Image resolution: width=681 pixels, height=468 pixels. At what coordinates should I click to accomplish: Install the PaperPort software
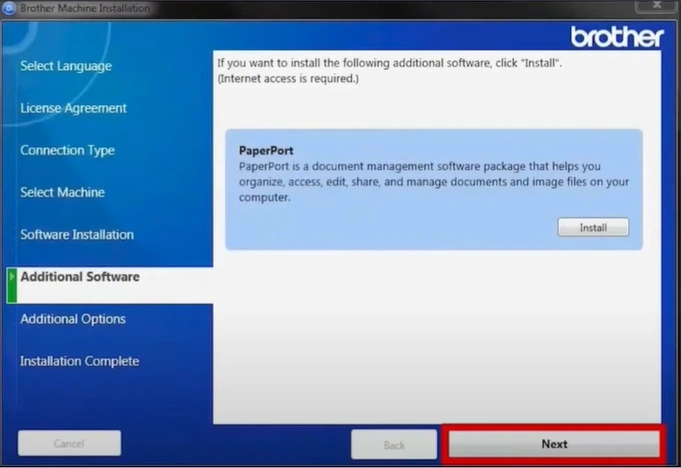pos(593,228)
